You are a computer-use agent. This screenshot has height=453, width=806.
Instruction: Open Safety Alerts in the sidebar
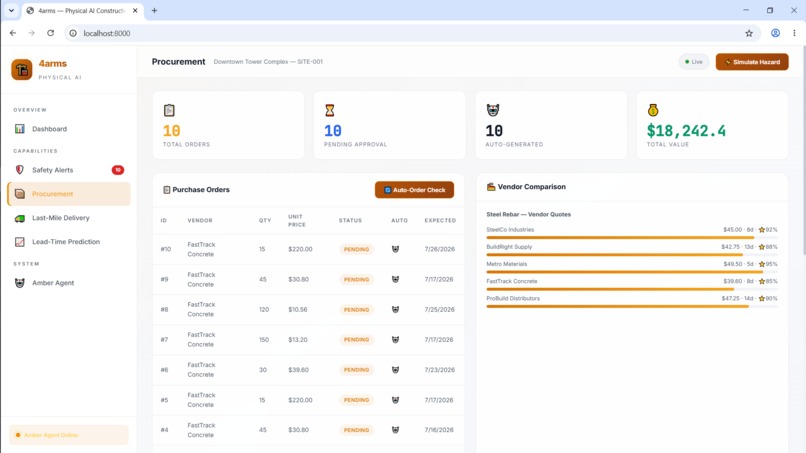tap(69, 170)
